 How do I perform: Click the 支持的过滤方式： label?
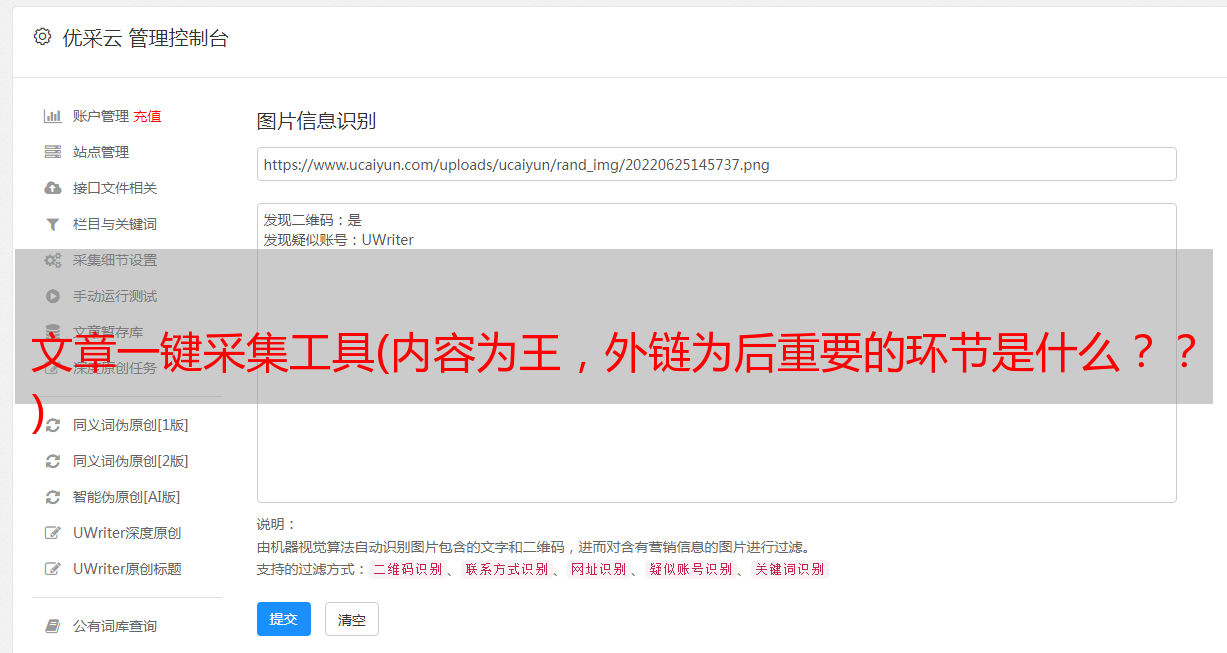pos(312,569)
